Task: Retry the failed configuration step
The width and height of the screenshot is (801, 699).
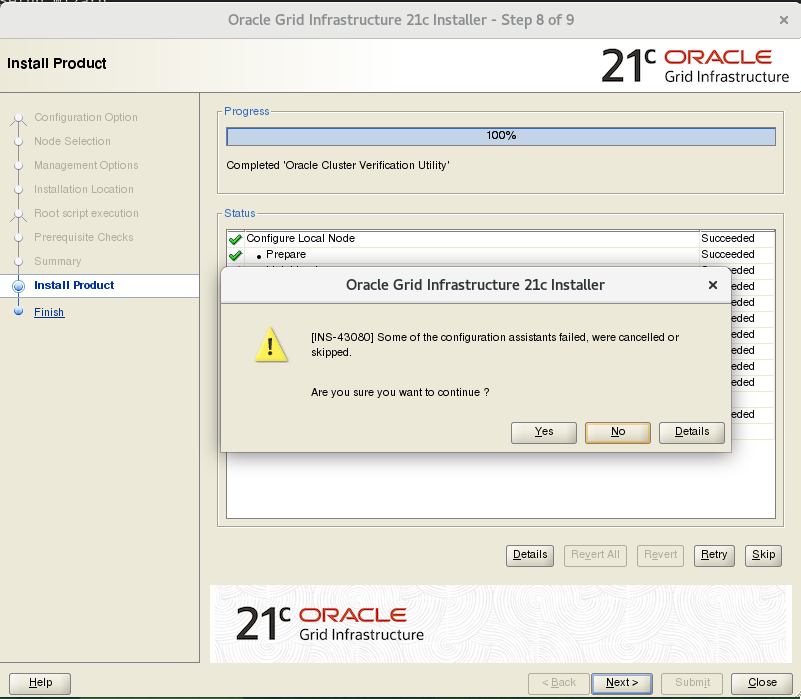Action: pyautogui.click(x=714, y=555)
